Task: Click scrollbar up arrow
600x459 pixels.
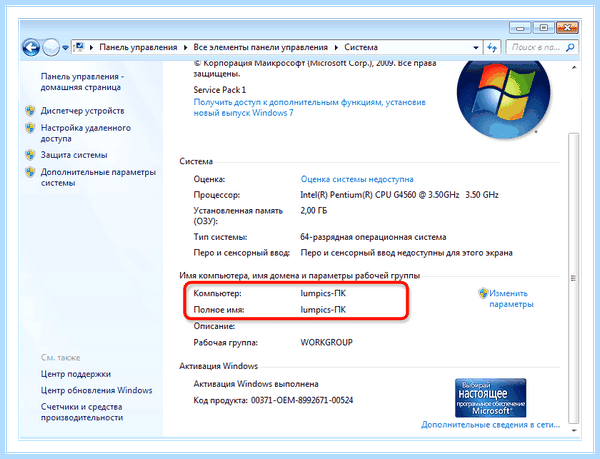Action: click(x=574, y=67)
